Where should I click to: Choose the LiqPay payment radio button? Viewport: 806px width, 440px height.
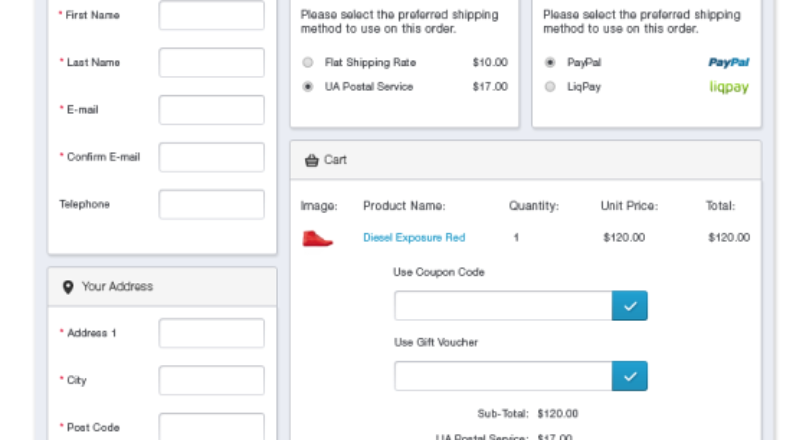550,86
